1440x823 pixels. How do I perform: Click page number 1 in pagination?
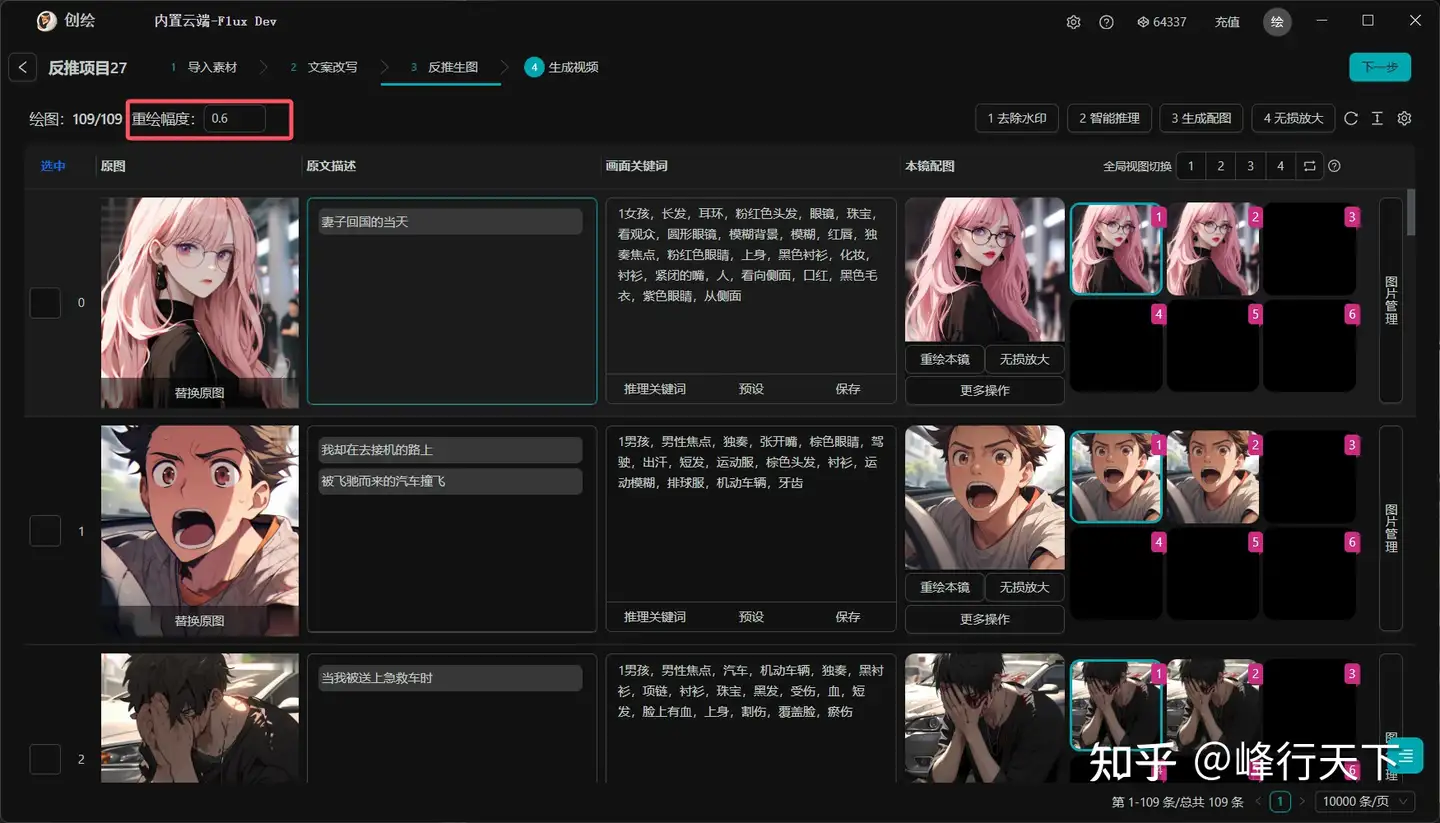pyautogui.click(x=1280, y=801)
